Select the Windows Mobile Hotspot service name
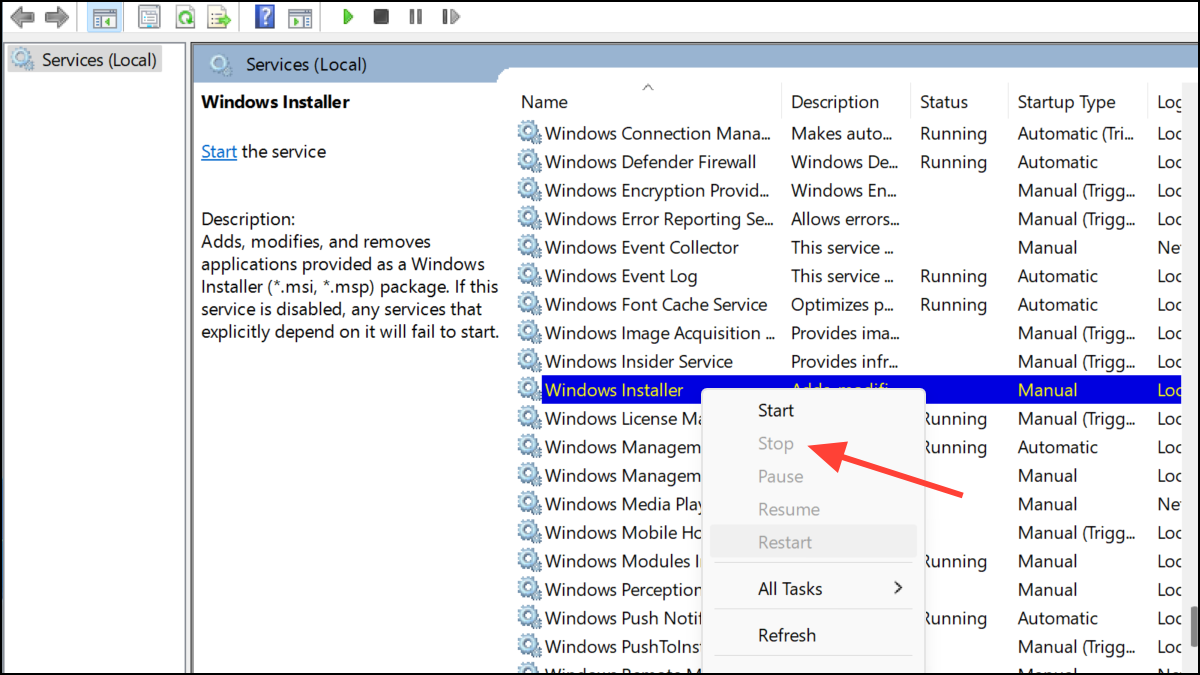 tap(623, 532)
